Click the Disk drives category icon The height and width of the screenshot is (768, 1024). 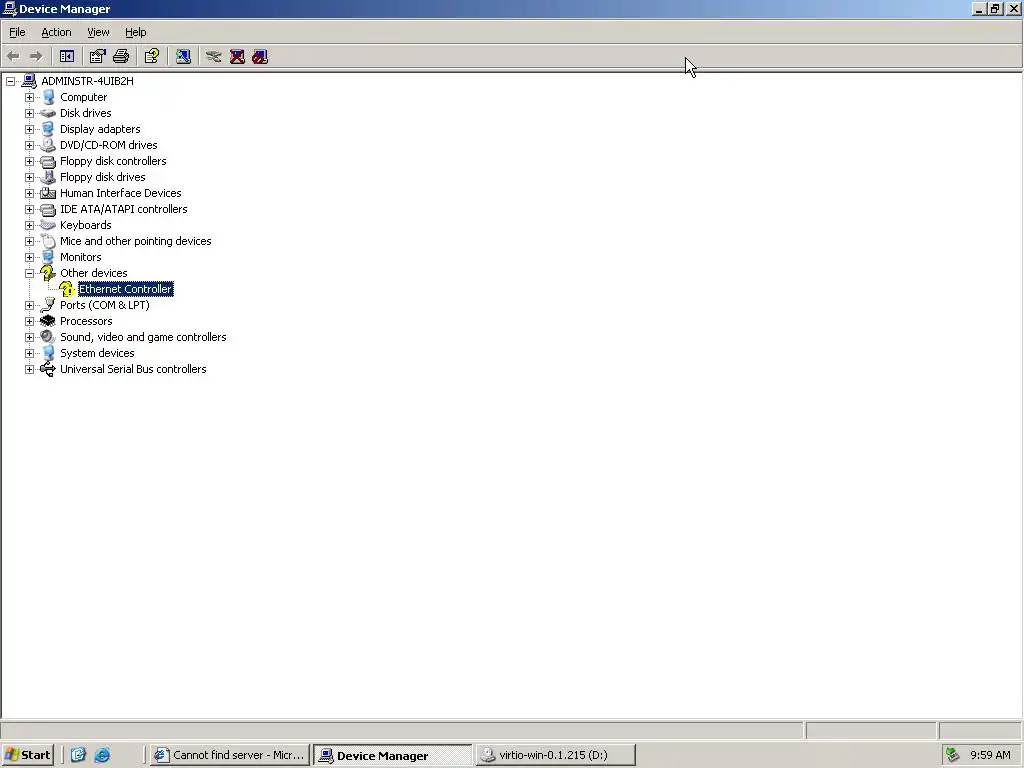(48, 113)
